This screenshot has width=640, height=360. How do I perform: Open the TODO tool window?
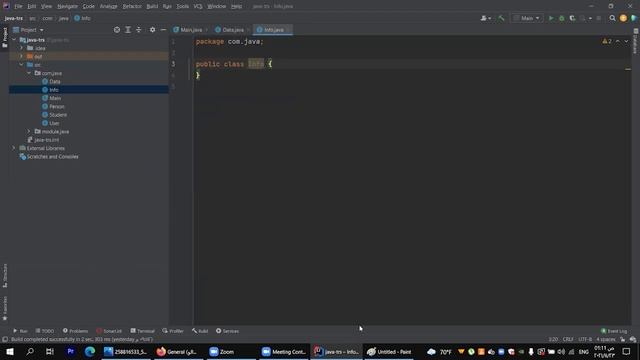coord(44,331)
